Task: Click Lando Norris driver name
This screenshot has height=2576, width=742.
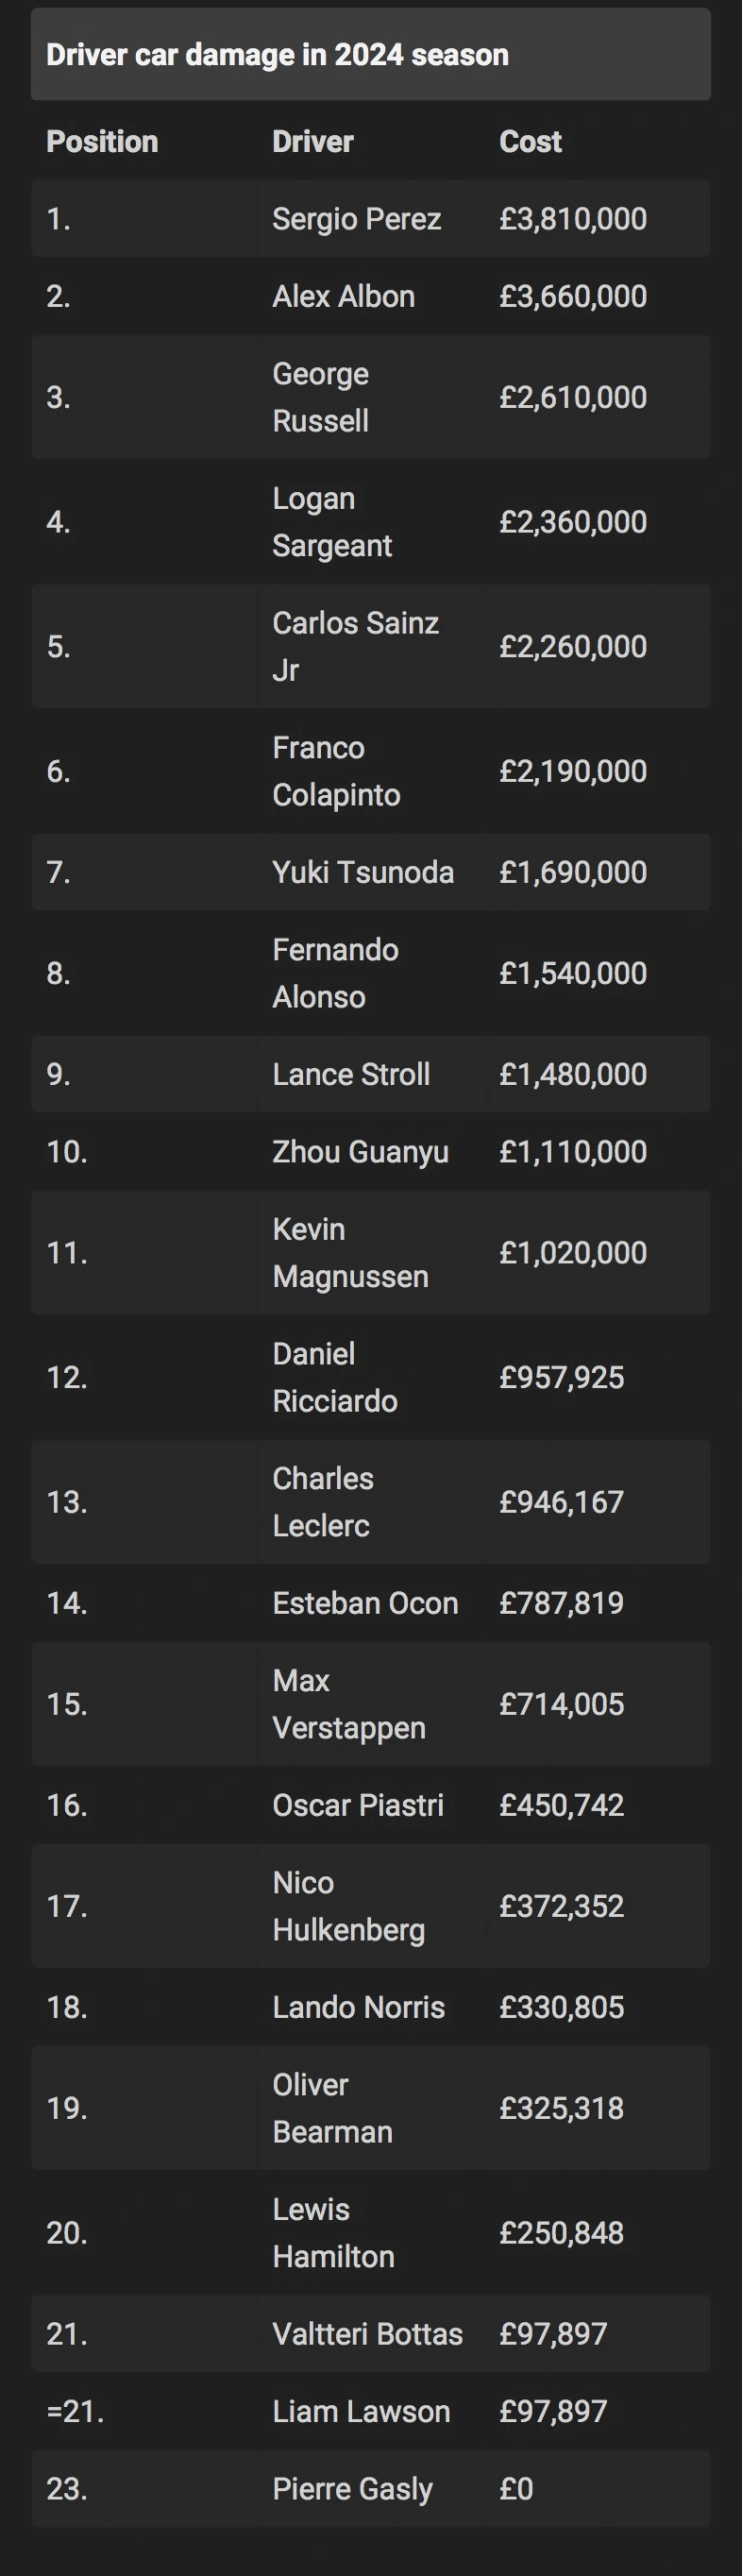Action: pyautogui.click(x=358, y=2007)
